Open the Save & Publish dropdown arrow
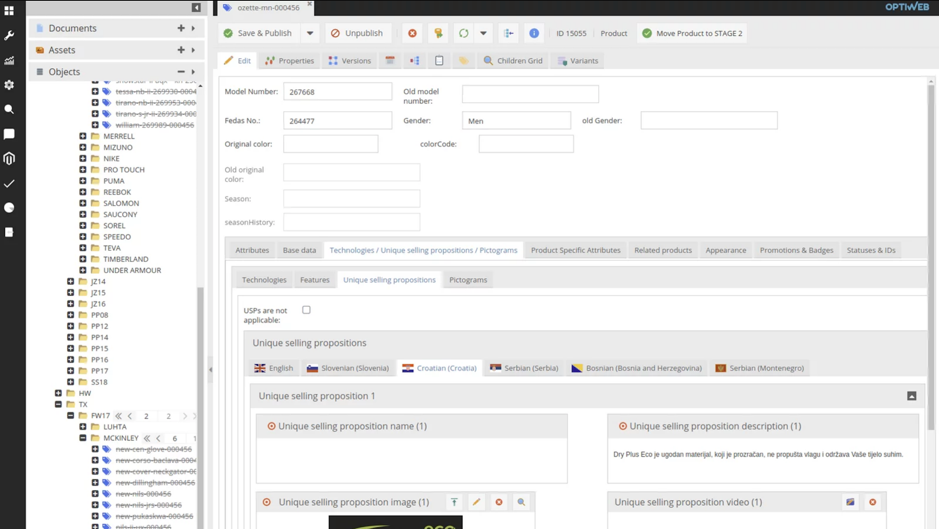 310,34
